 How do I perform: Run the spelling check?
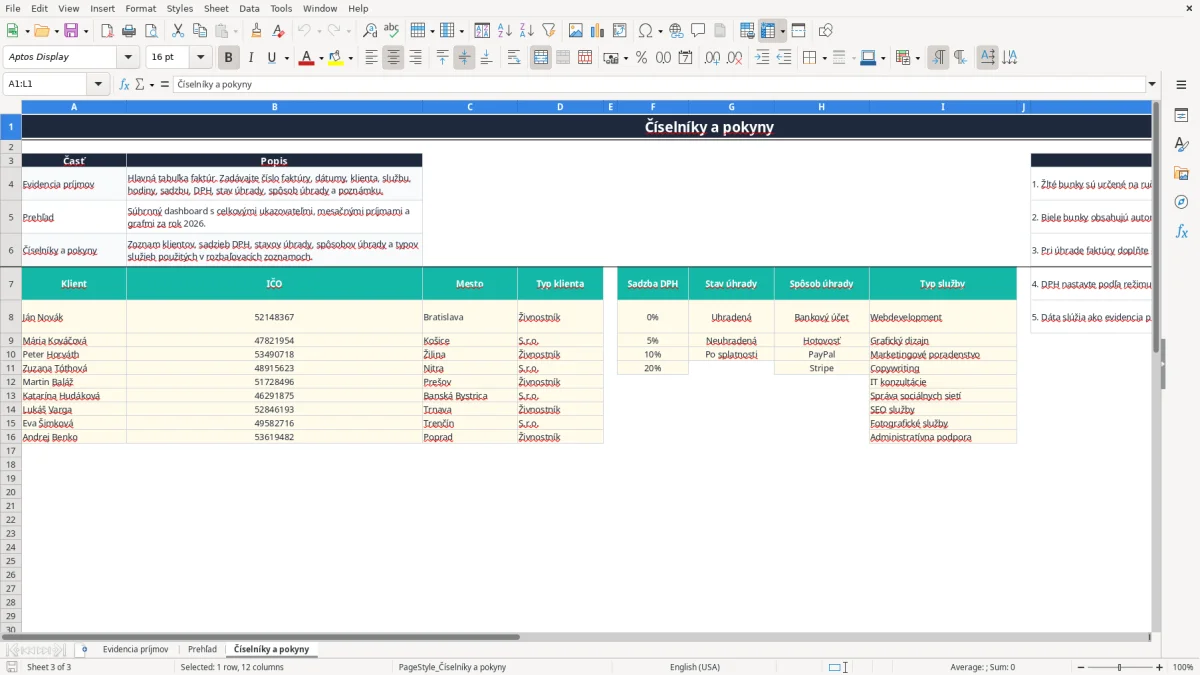pyautogui.click(x=392, y=31)
